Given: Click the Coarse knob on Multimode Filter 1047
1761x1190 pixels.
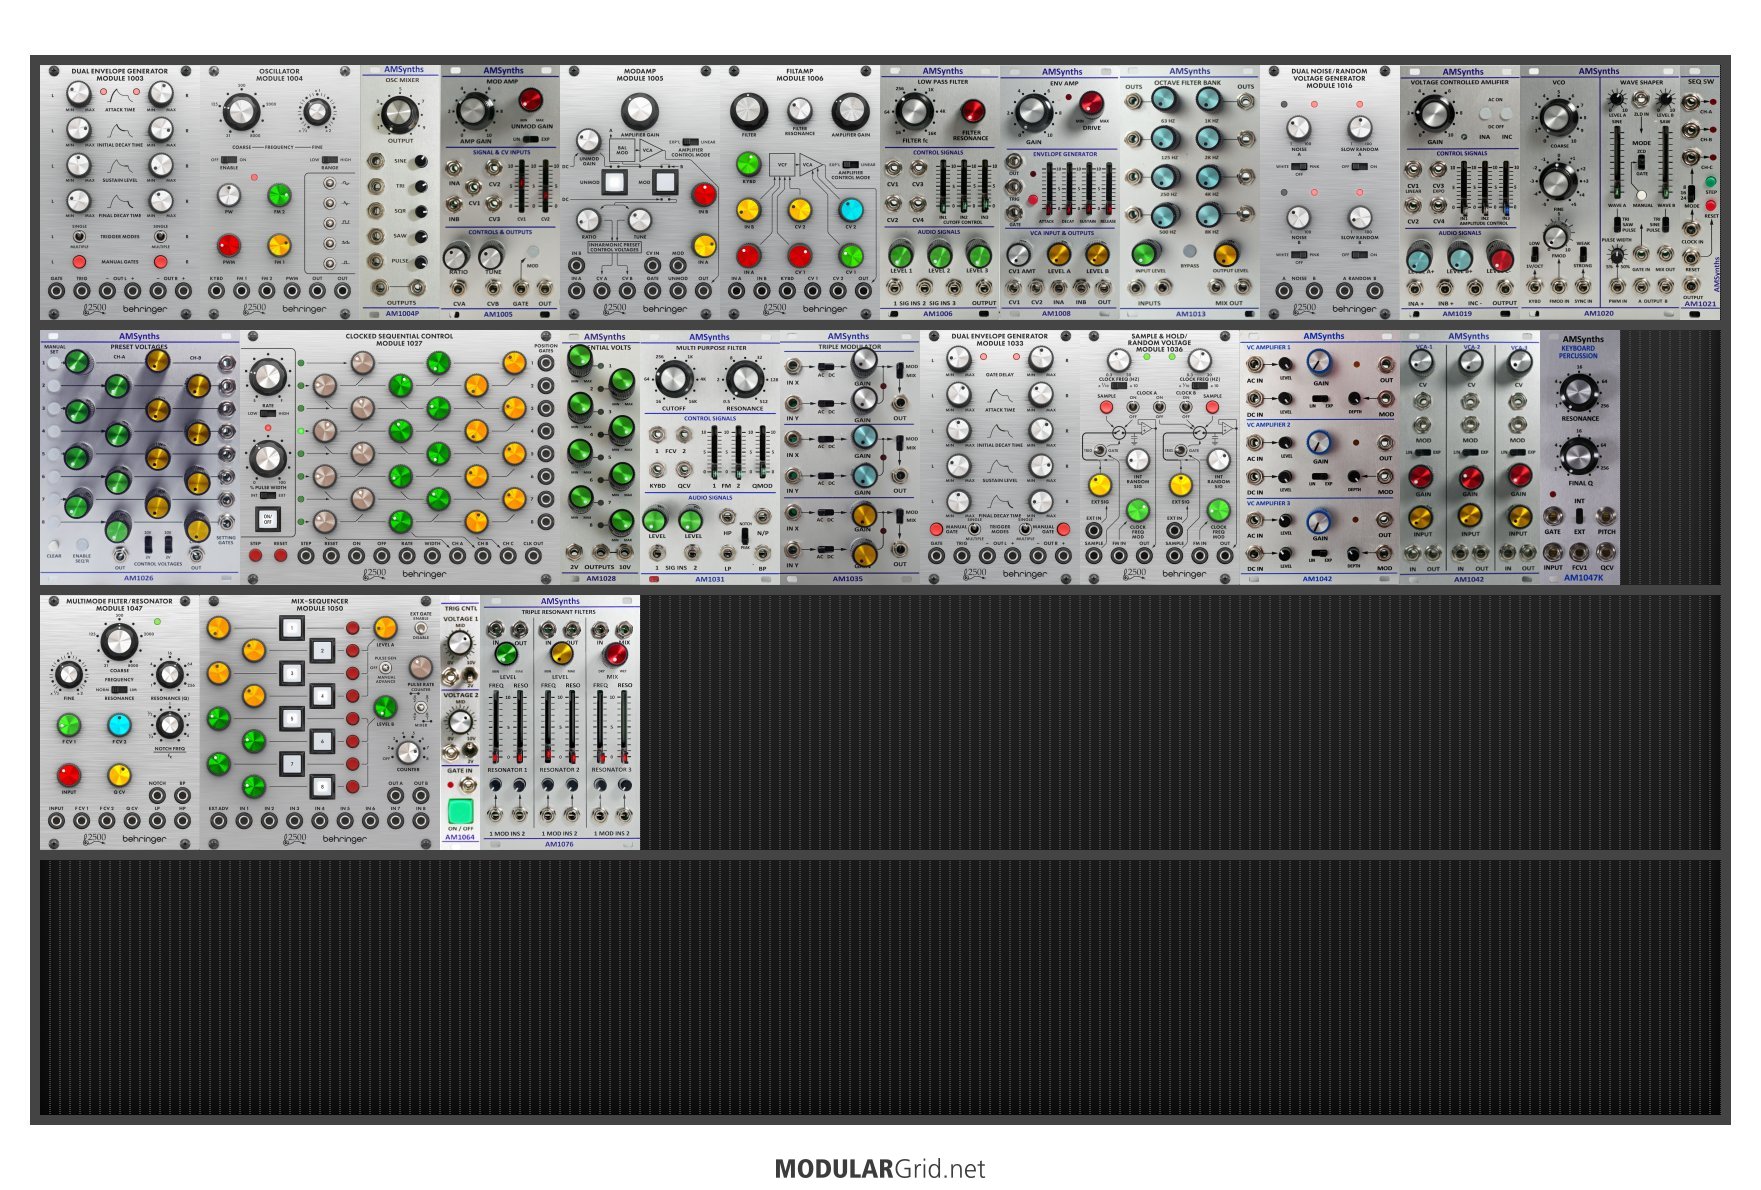Looking at the screenshot, I should [x=119, y=642].
